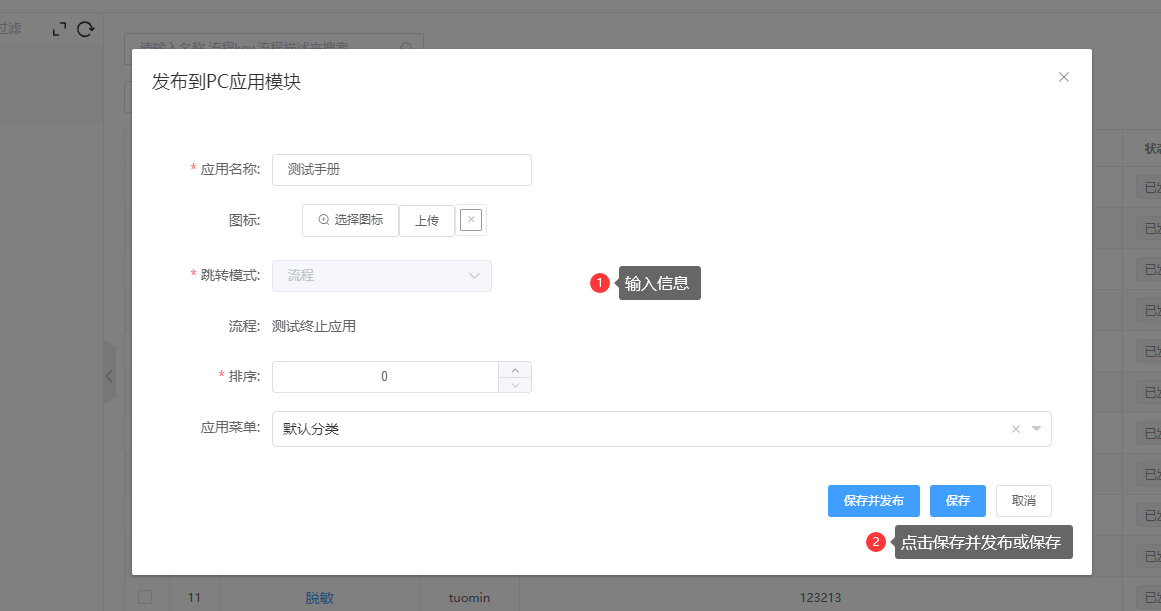The image size is (1161, 611).
Task: Close the 发布到PC应用模块 dialog
Action: click(x=1064, y=77)
